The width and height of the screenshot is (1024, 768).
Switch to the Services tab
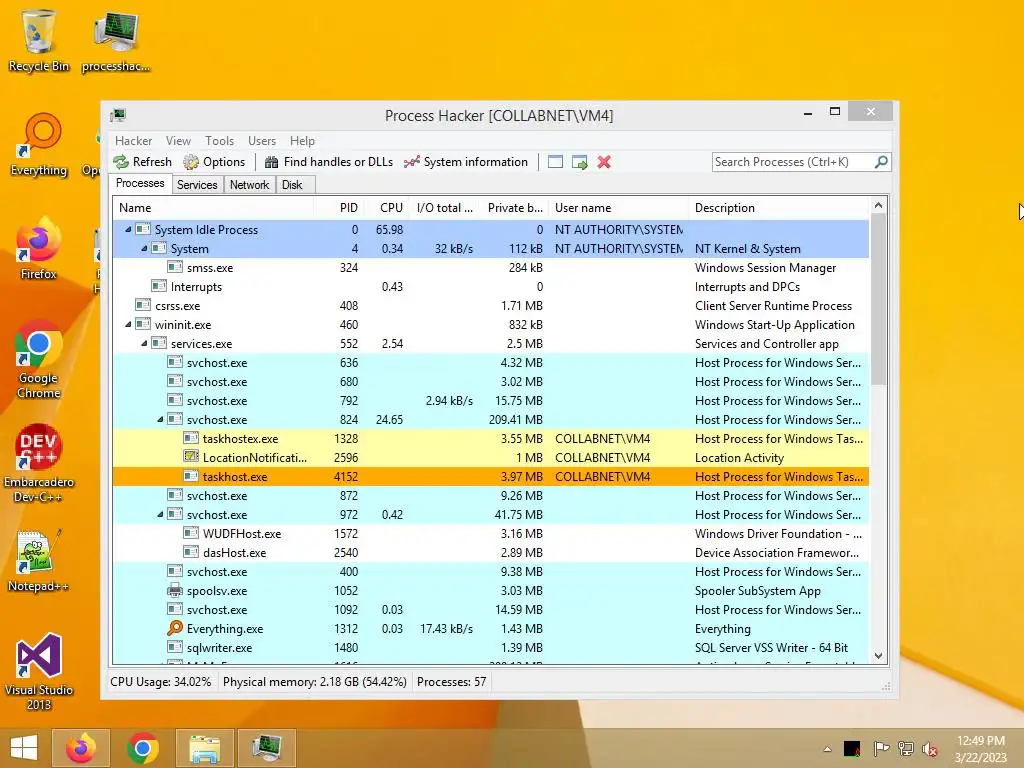pos(197,185)
